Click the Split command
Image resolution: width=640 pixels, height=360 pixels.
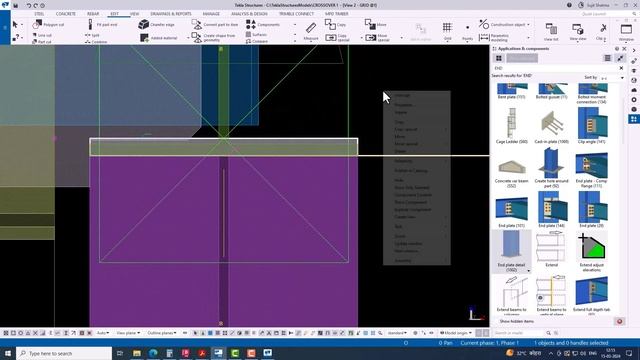click(x=92, y=35)
